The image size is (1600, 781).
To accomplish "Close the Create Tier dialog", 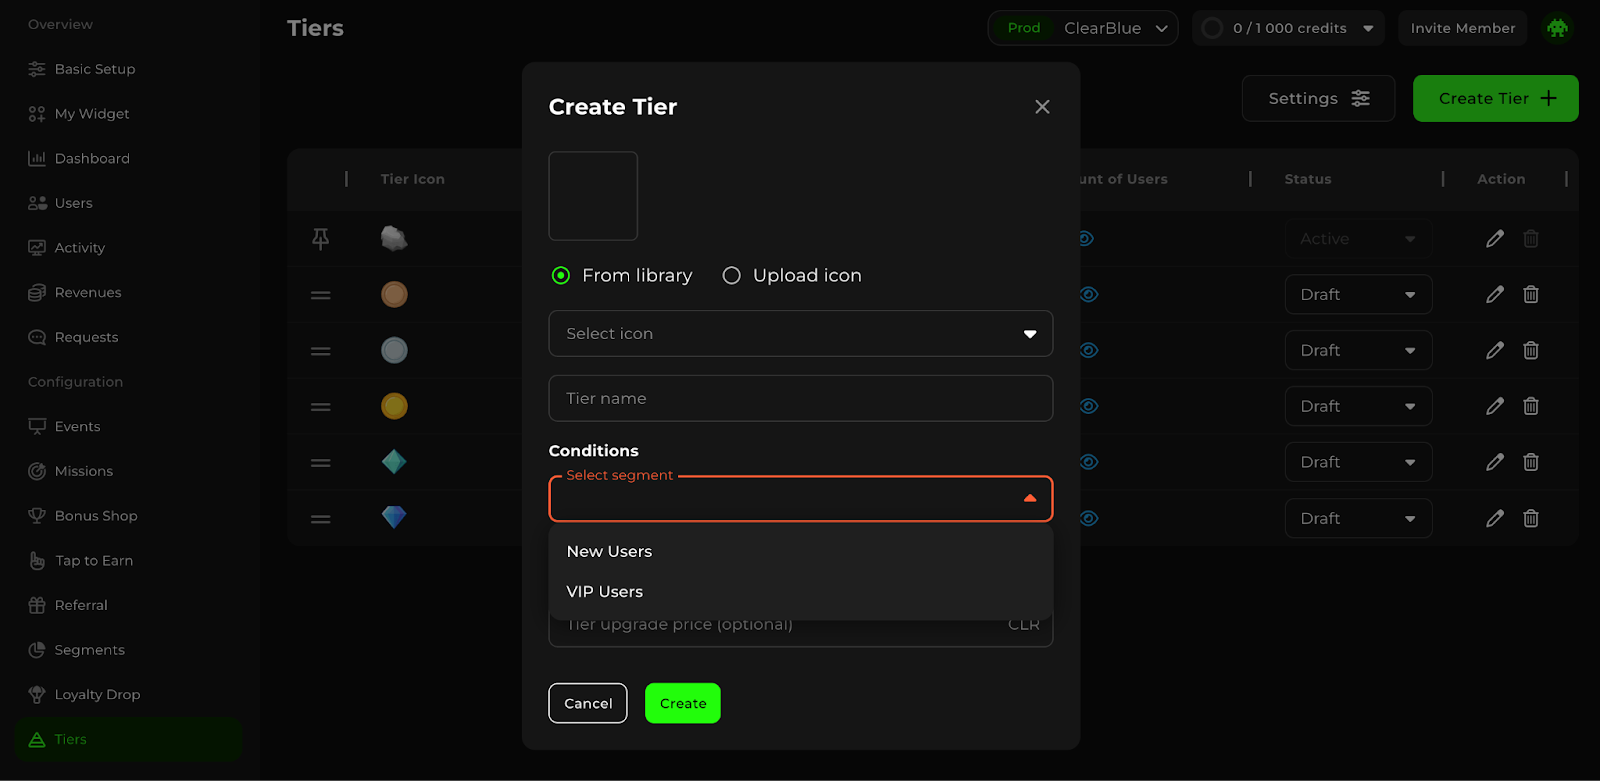I will 1042,107.
